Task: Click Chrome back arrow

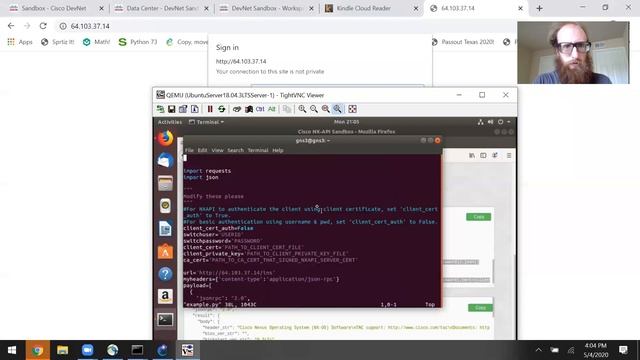Action: coord(11,26)
